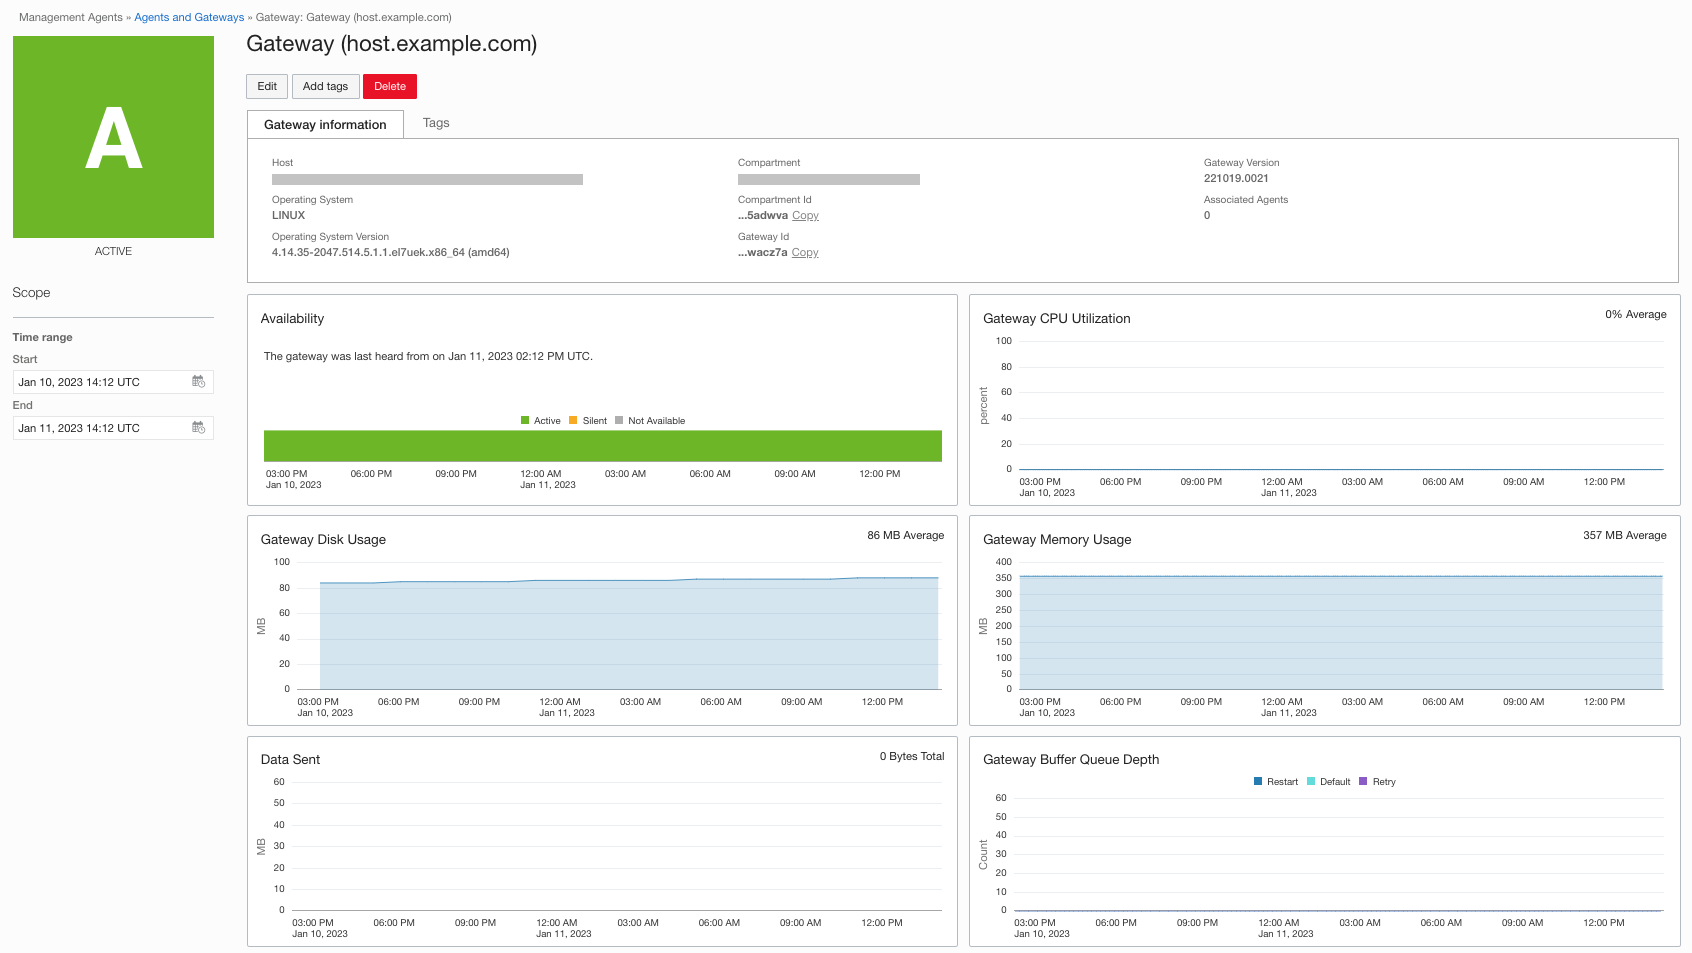Copy the Gateway Id value

805,253
